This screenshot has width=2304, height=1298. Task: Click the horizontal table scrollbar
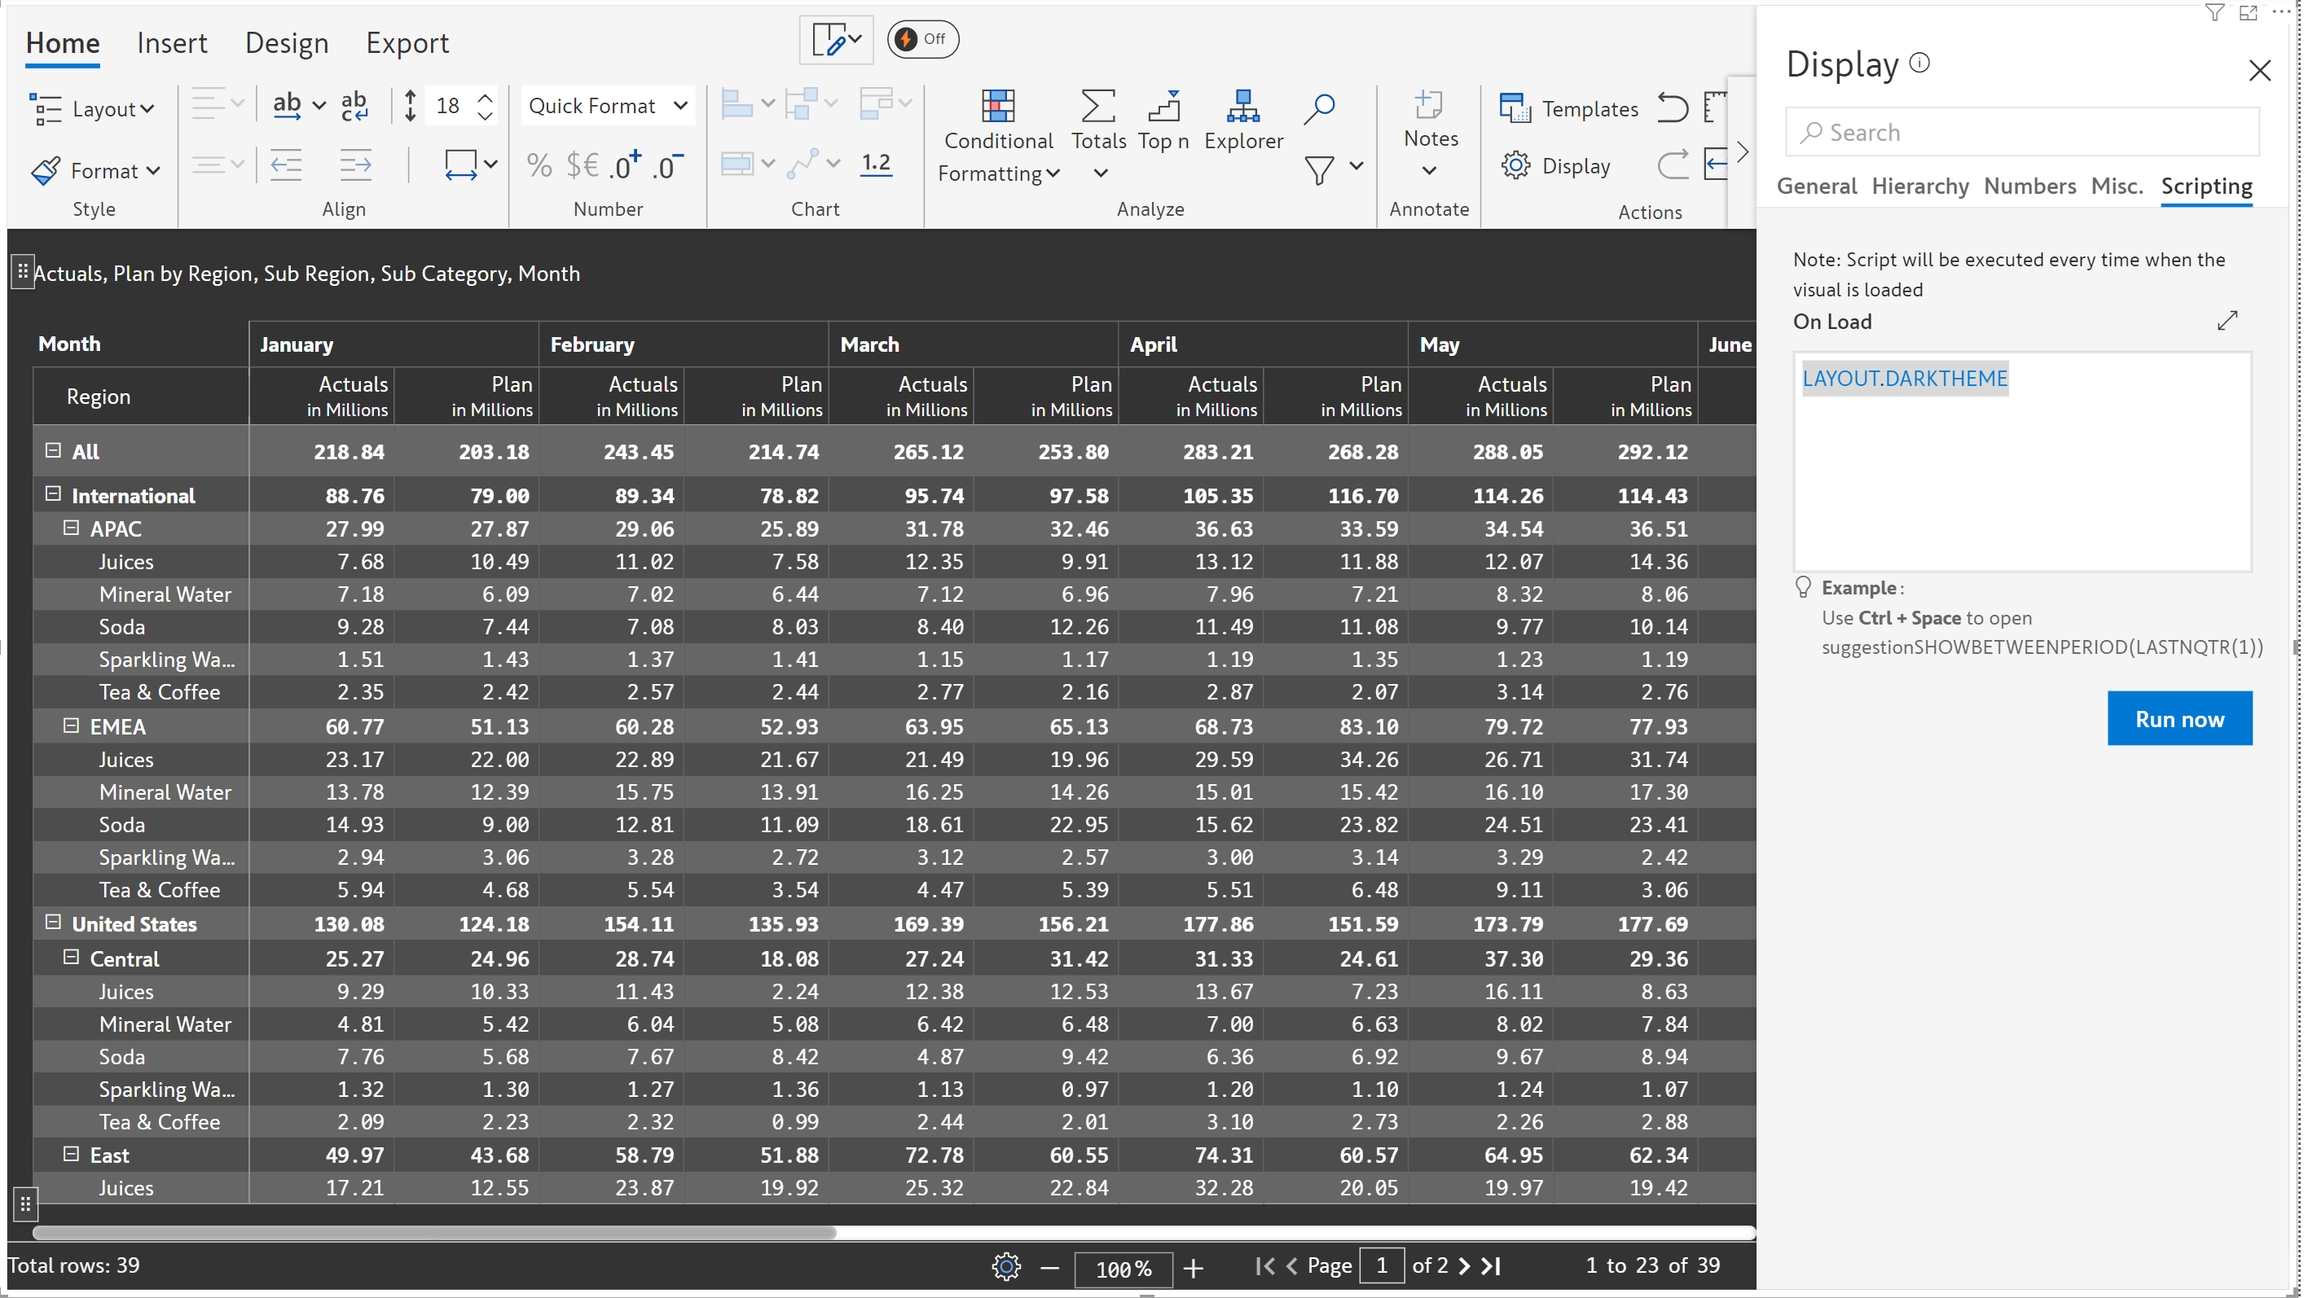tap(435, 1232)
